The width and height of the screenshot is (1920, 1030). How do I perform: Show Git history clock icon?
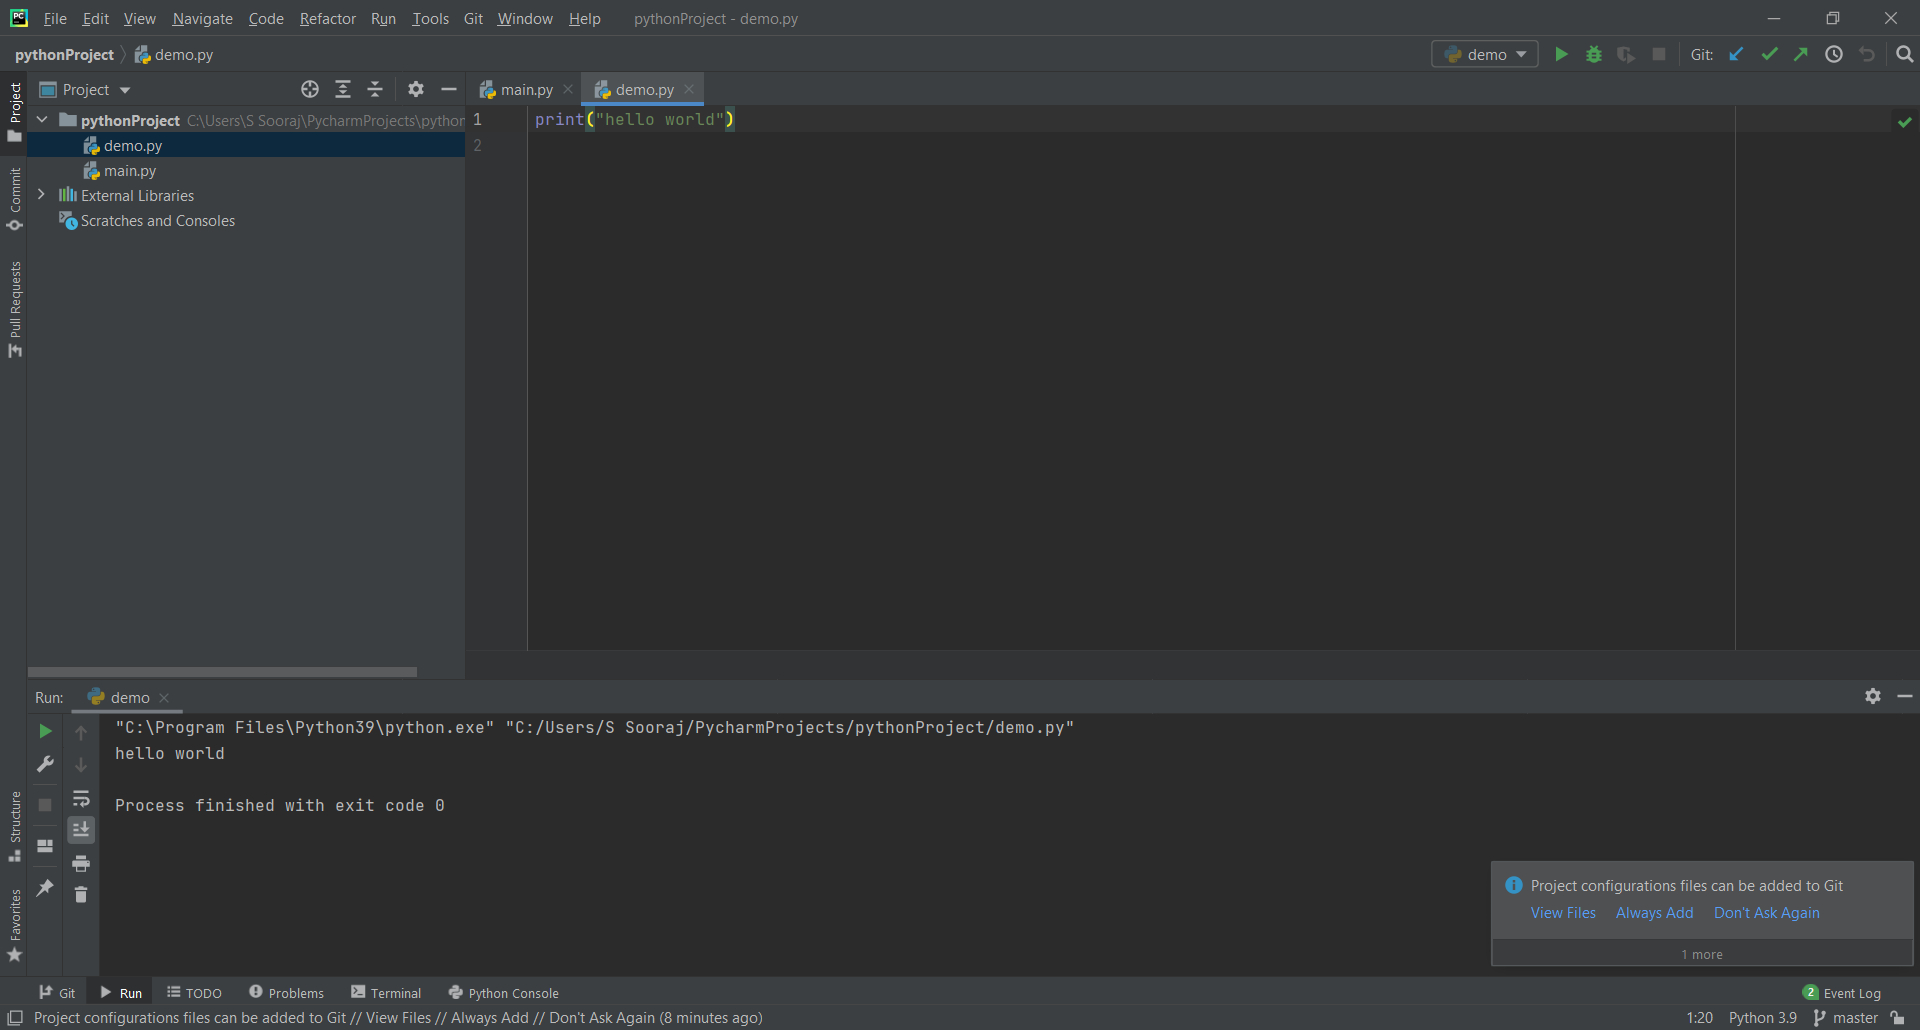[1834, 55]
